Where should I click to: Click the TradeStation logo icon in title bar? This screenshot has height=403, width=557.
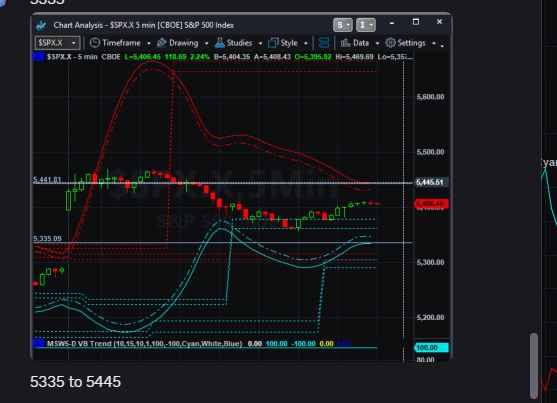pos(41,25)
